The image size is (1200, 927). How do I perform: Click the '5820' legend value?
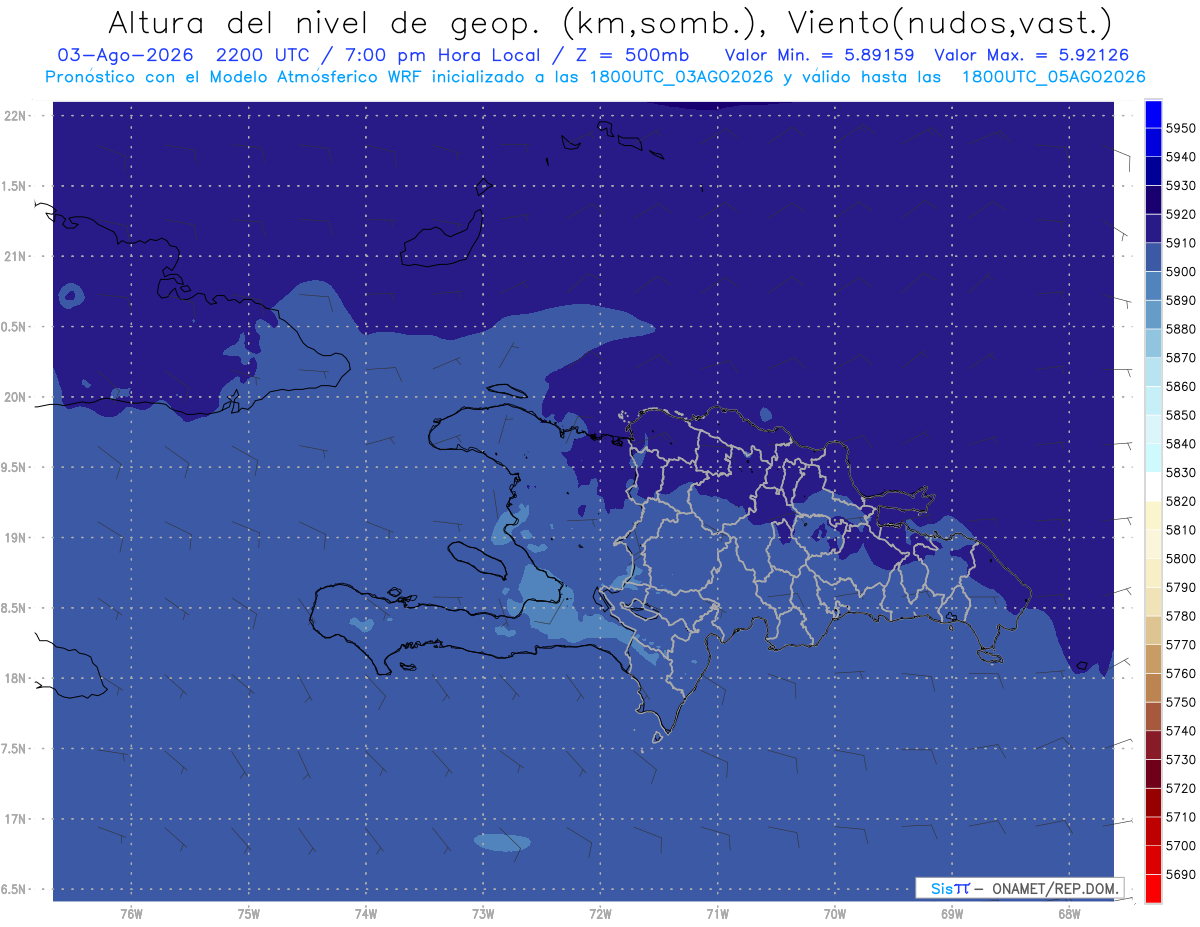point(1181,501)
